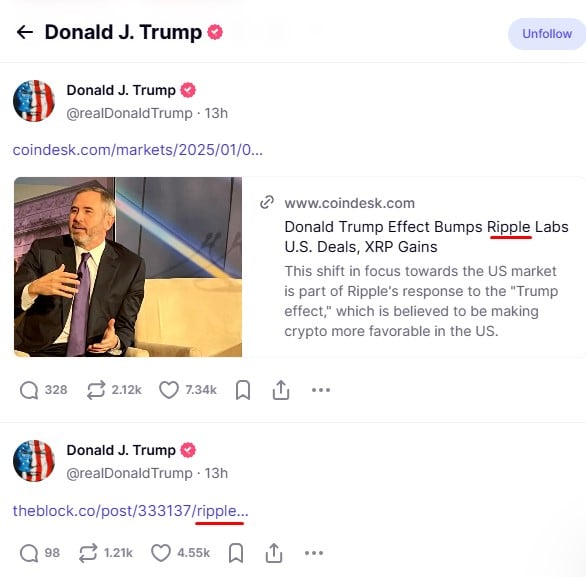Bookmark the first coindesk post
This screenshot has width=586, height=577.
tap(243, 390)
